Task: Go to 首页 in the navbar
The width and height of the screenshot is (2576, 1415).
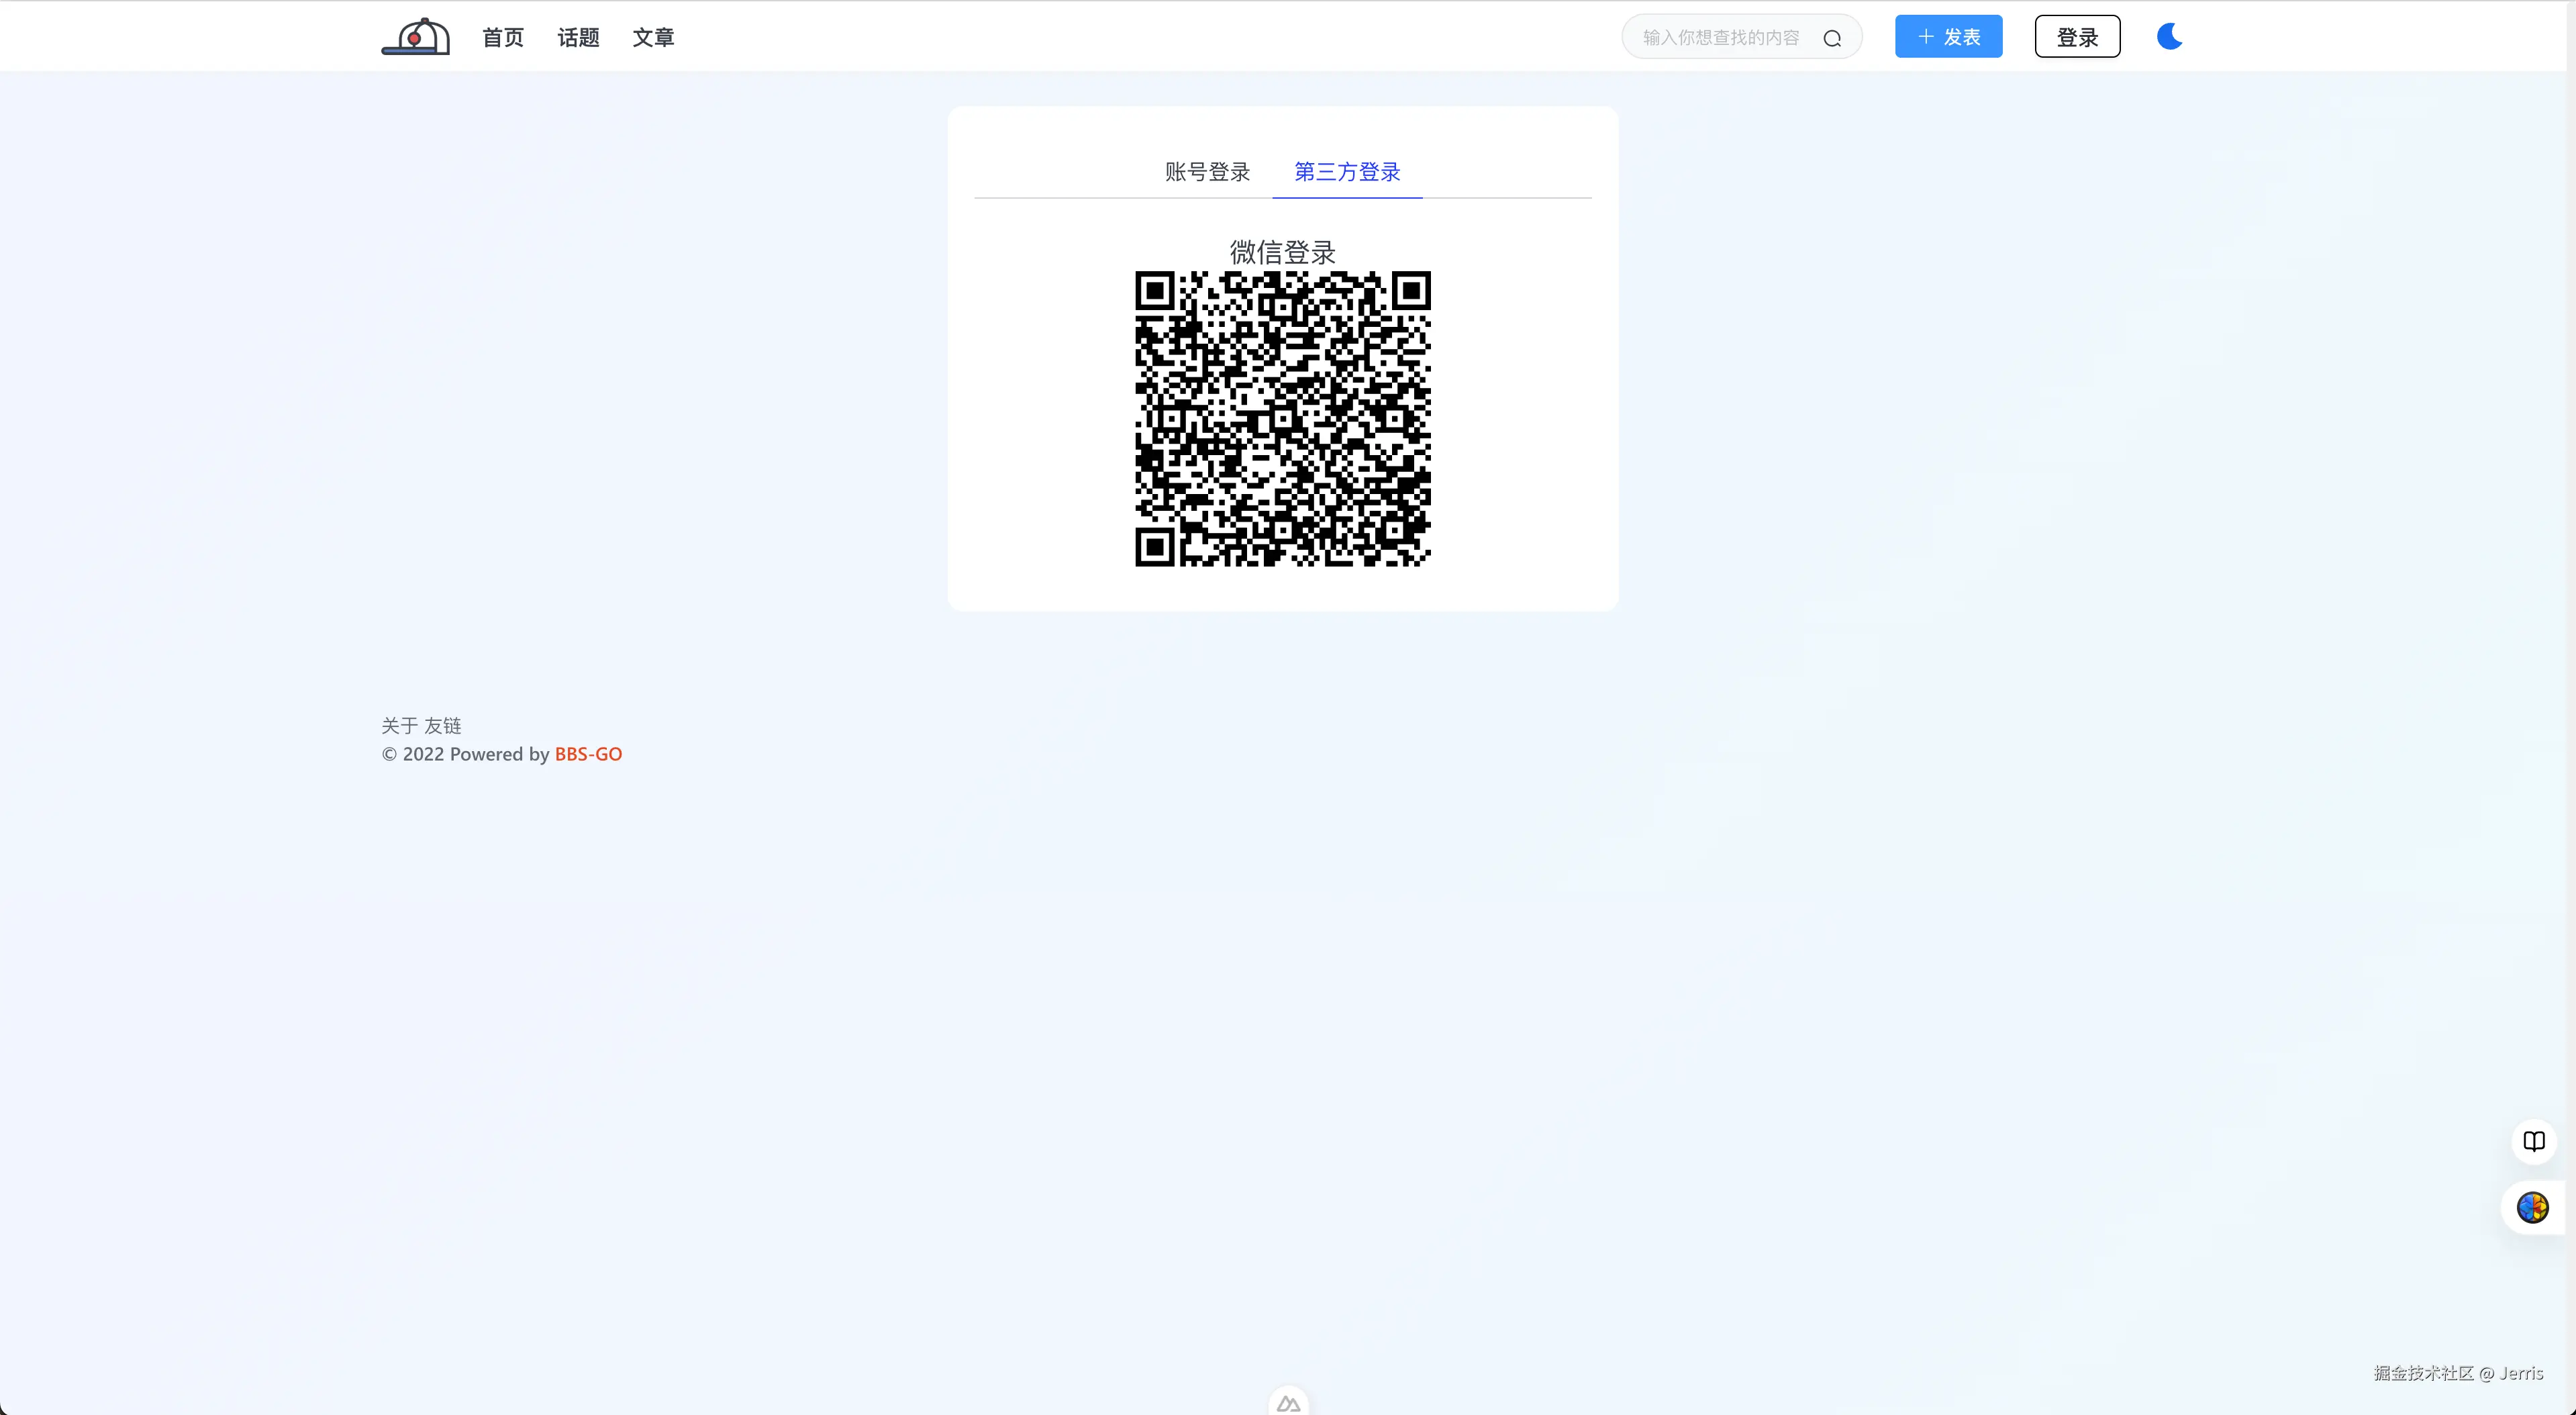Action: [502, 37]
